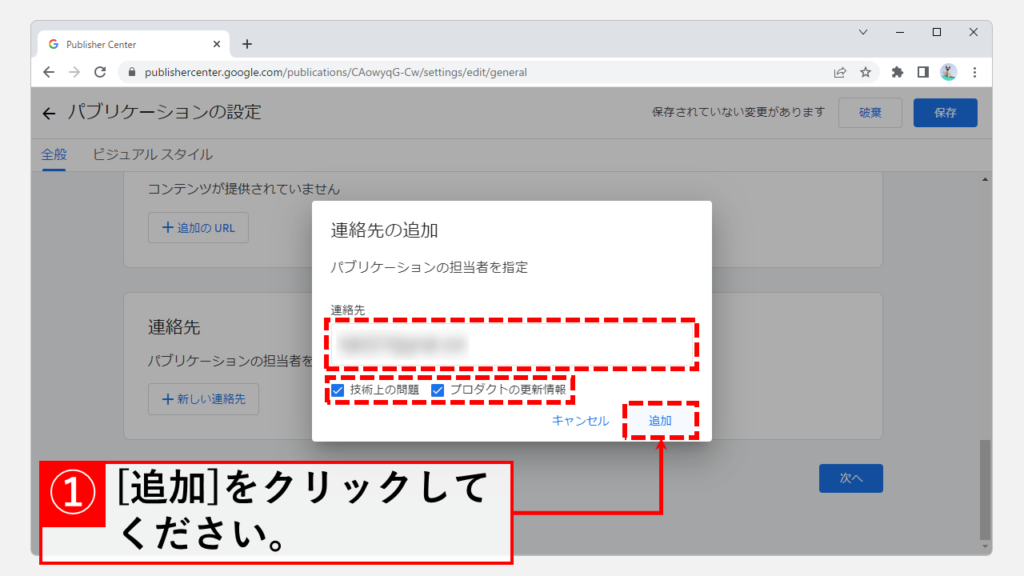Uncheck the プロダクトの更新情報 checkbox
This screenshot has height=576, width=1024.
point(438,390)
